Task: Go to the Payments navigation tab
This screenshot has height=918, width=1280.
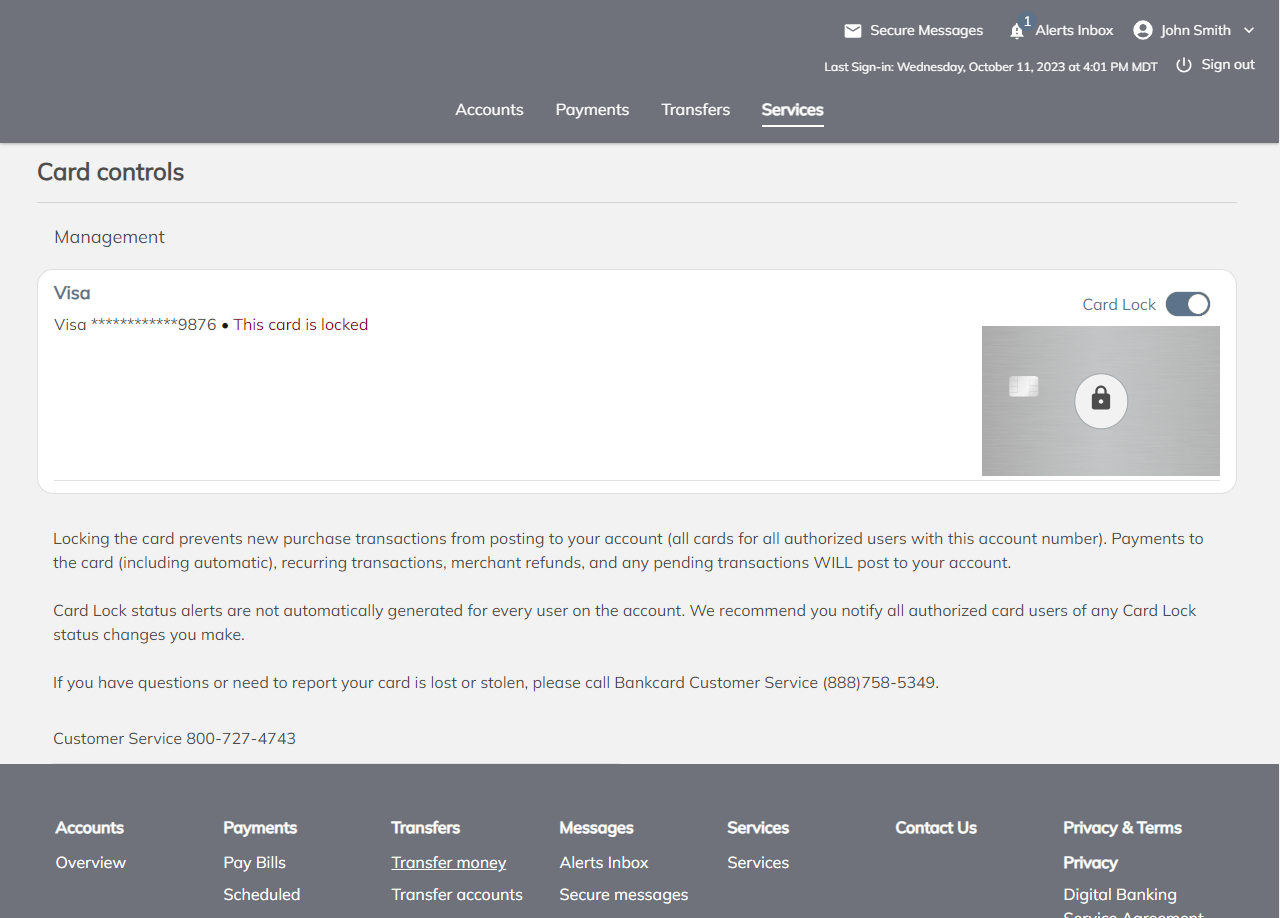Action: tap(592, 110)
